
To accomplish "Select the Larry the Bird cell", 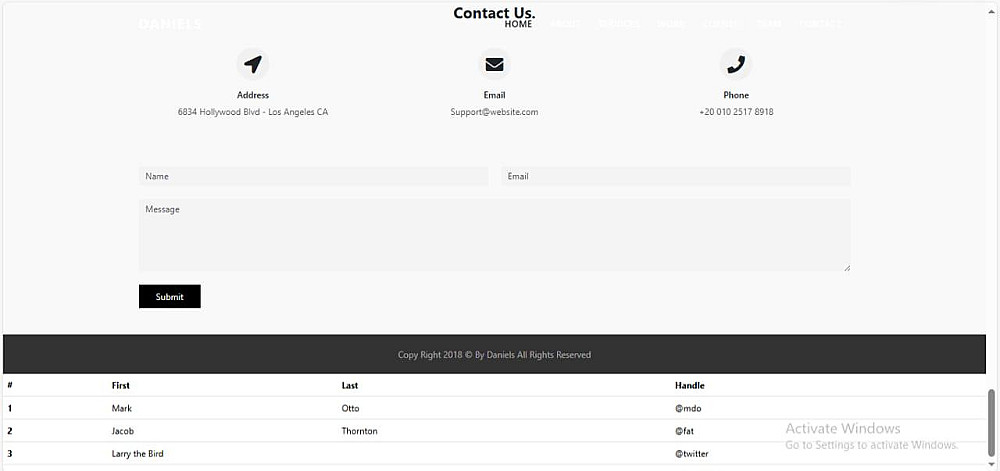I will click(x=137, y=454).
